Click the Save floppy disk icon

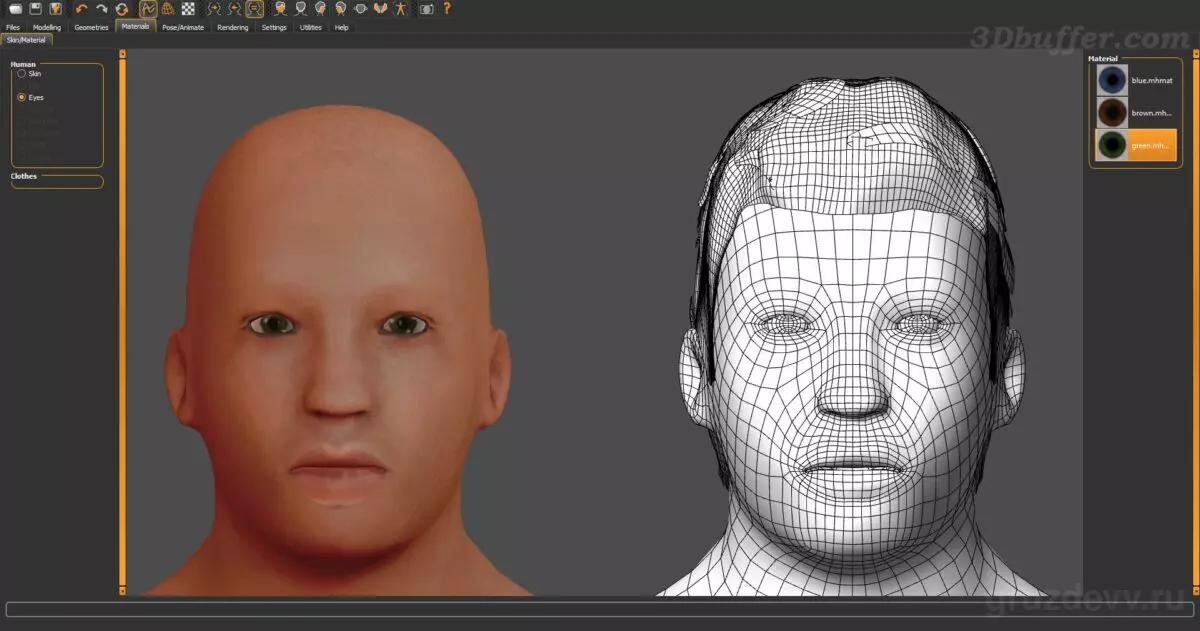(x=36, y=8)
